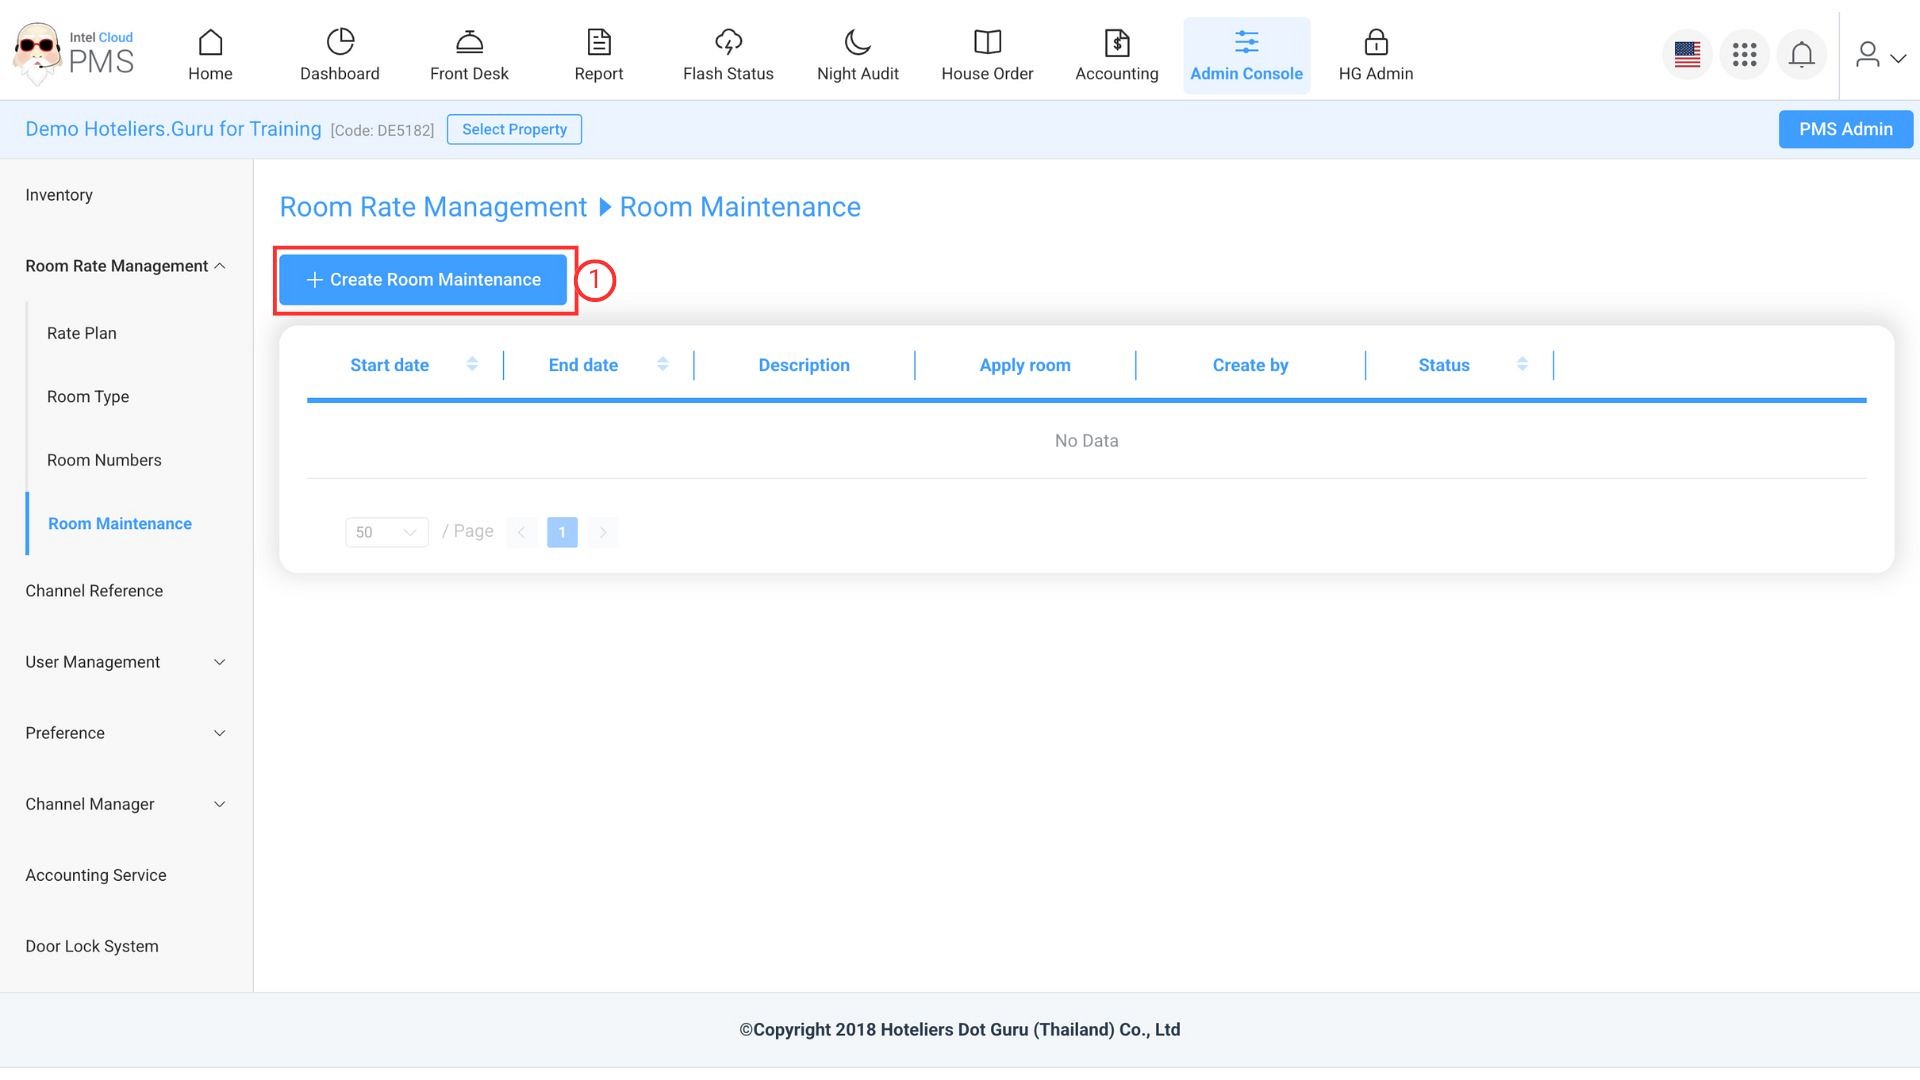Sort table by End date column

tap(662, 364)
